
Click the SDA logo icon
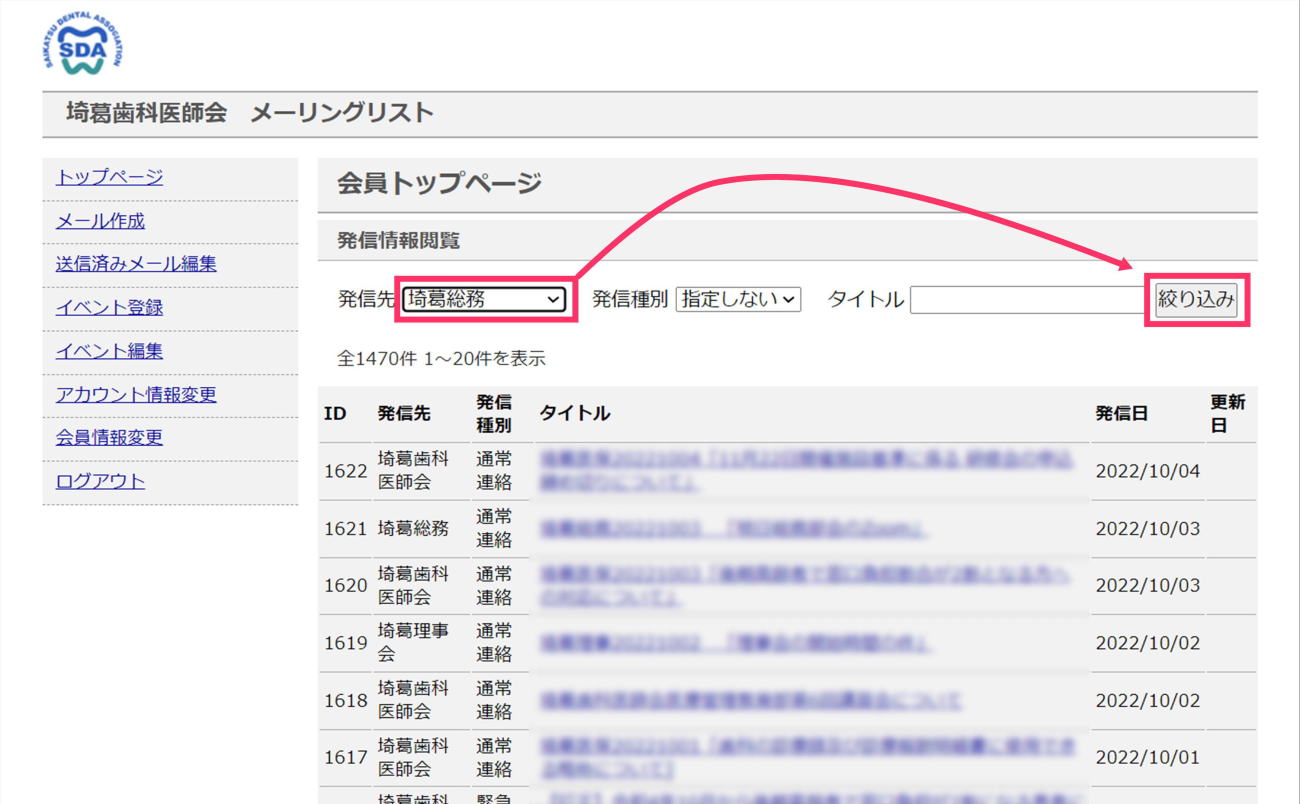(x=83, y=45)
